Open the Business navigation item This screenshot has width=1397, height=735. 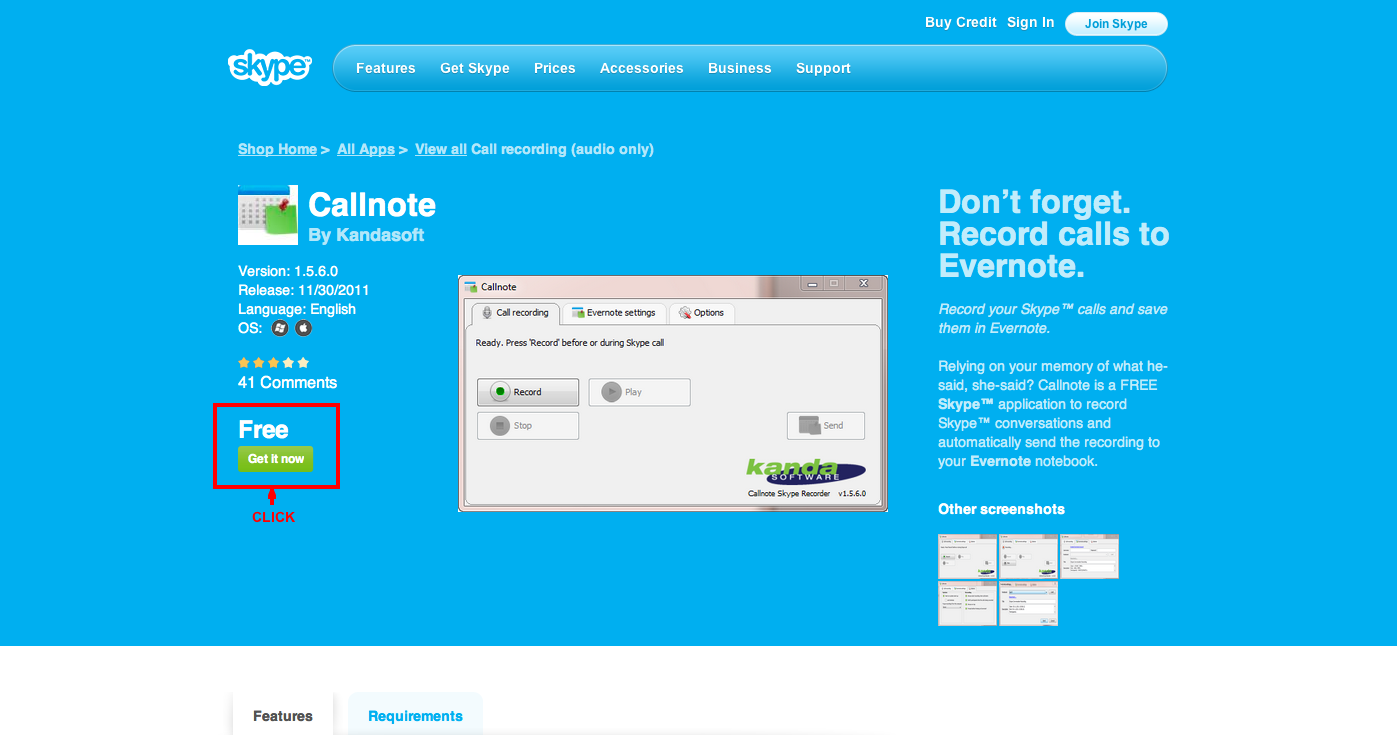(x=740, y=68)
